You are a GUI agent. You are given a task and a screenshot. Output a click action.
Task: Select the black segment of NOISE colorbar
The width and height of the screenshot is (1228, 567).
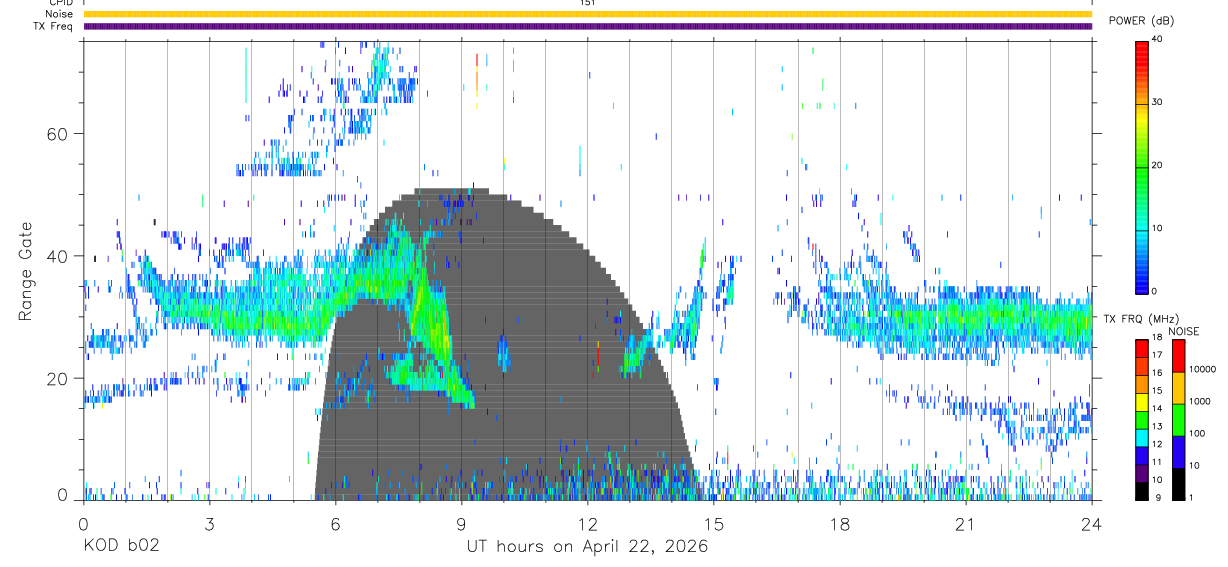(x=1178, y=484)
